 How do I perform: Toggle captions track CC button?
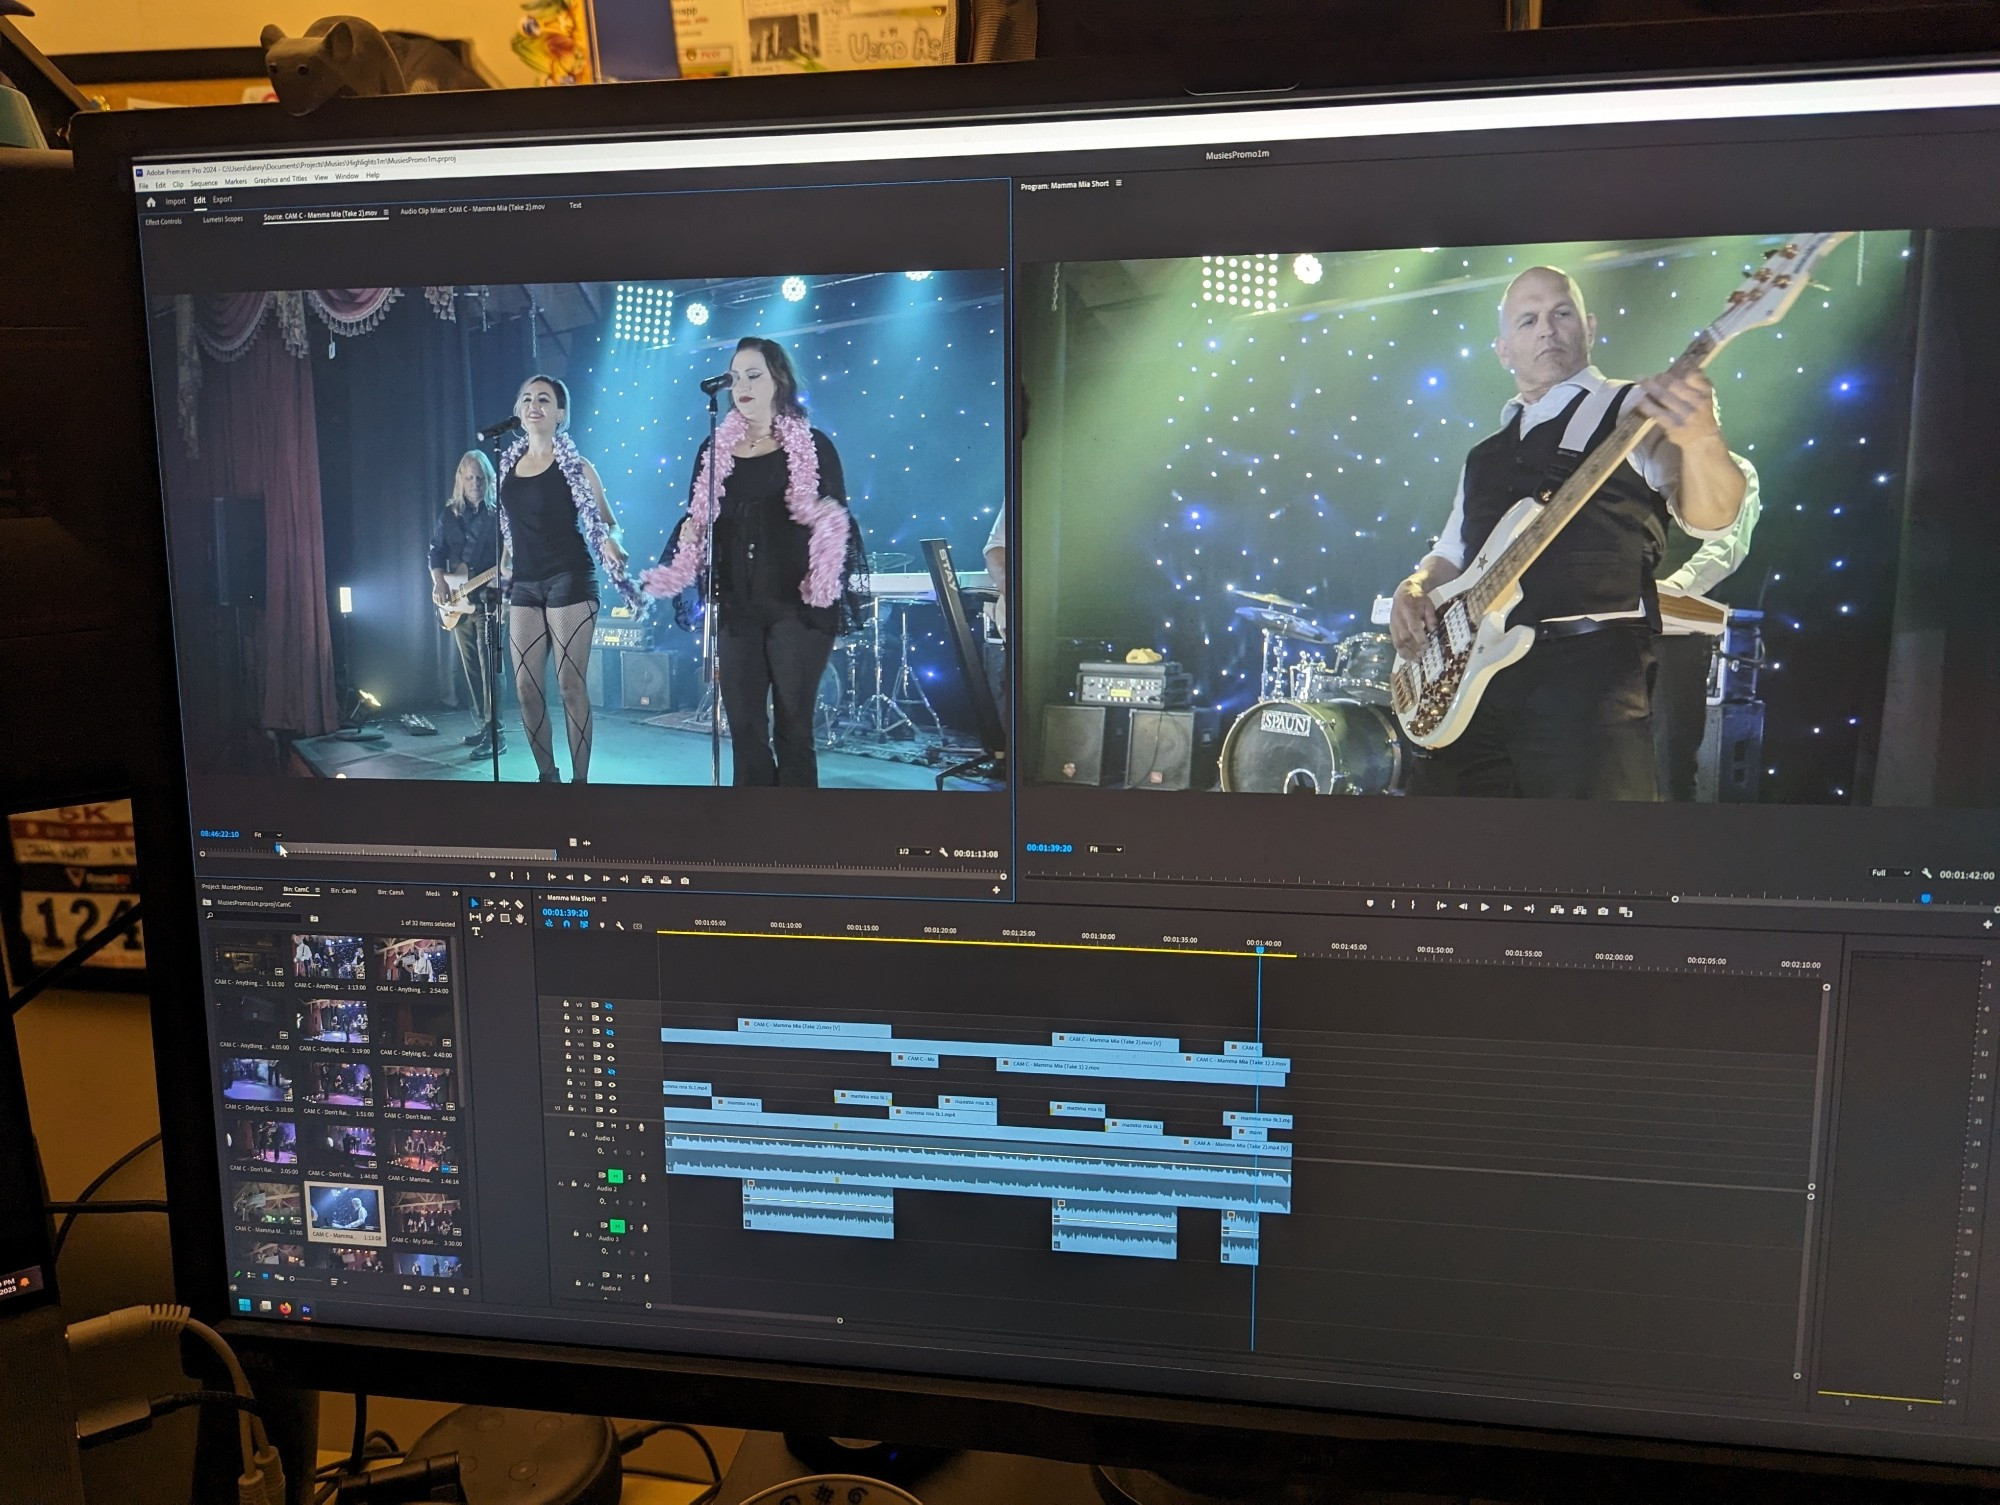(637, 926)
